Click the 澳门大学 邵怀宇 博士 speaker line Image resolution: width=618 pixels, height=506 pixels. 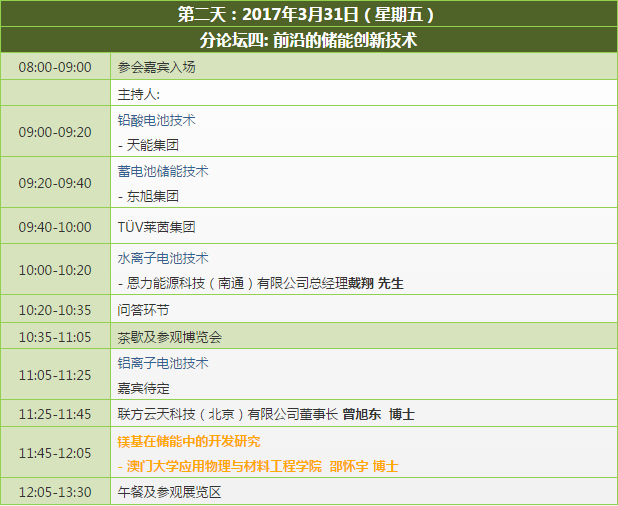[x=258, y=466]
